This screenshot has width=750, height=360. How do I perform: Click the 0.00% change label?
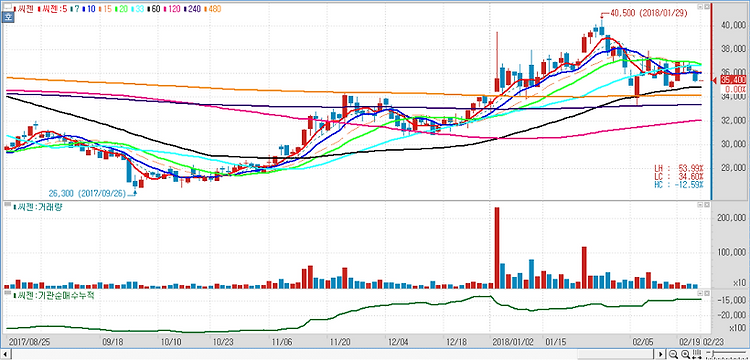point(736,89)
